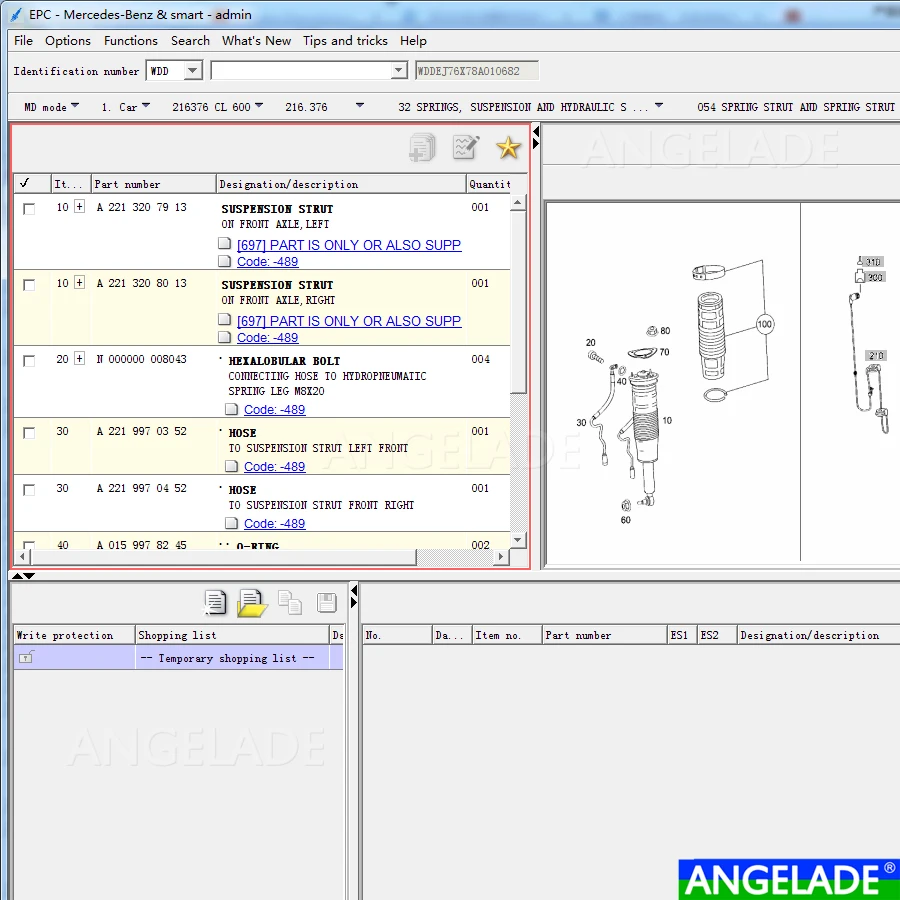Open [697] footnote link for right suspension strut
900x900 pixels.
(349, 320)
